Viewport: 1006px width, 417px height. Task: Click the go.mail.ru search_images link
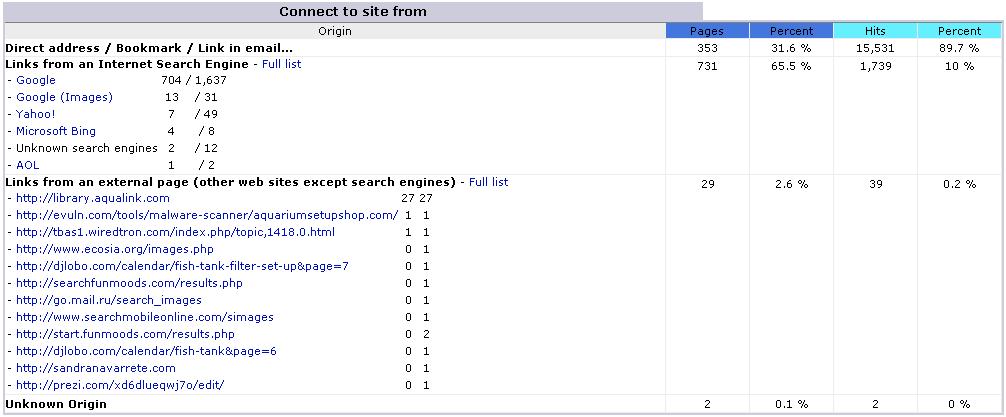coord(109,300)
